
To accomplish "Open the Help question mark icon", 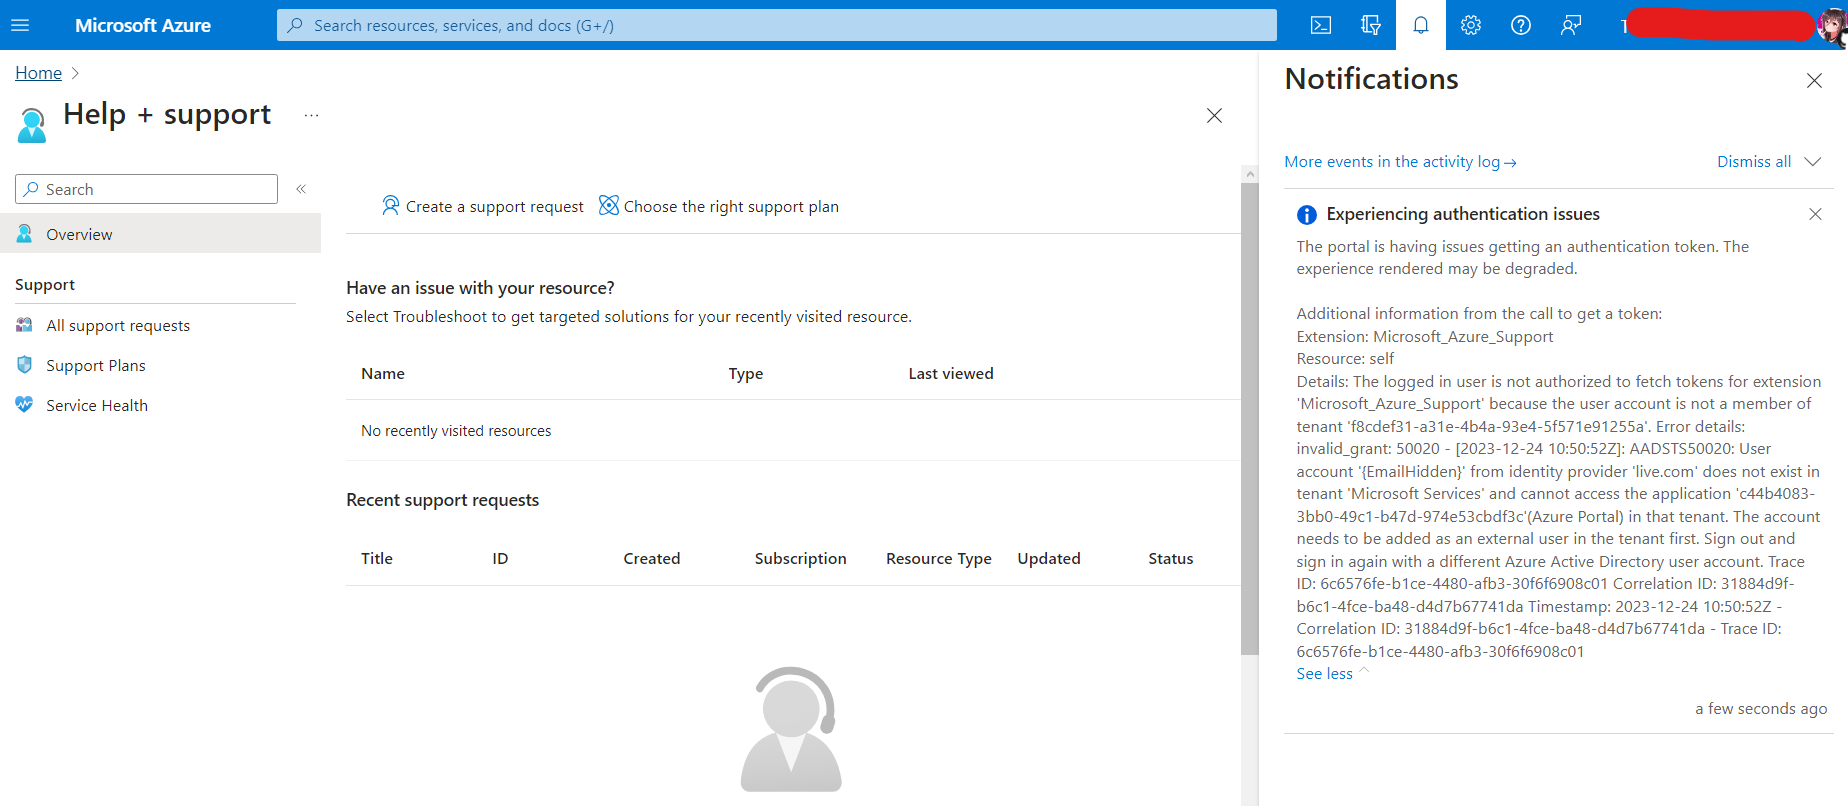I will click(x=1521, y=25).
